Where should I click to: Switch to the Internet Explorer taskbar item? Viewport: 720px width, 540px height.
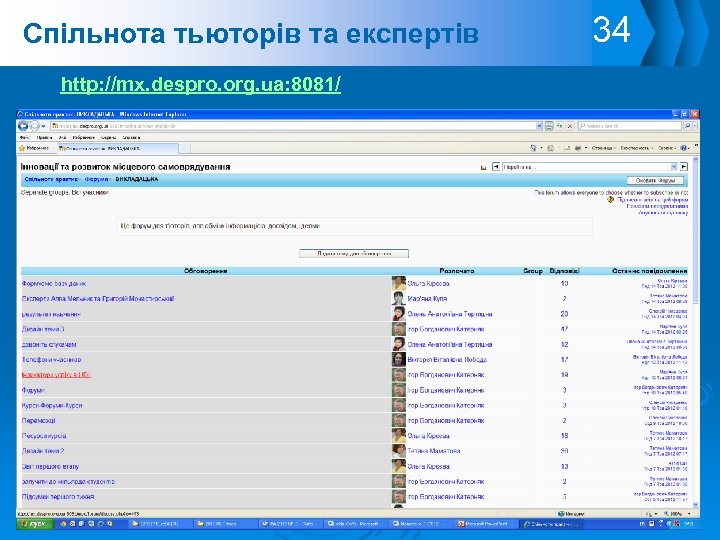coord(554,523)
